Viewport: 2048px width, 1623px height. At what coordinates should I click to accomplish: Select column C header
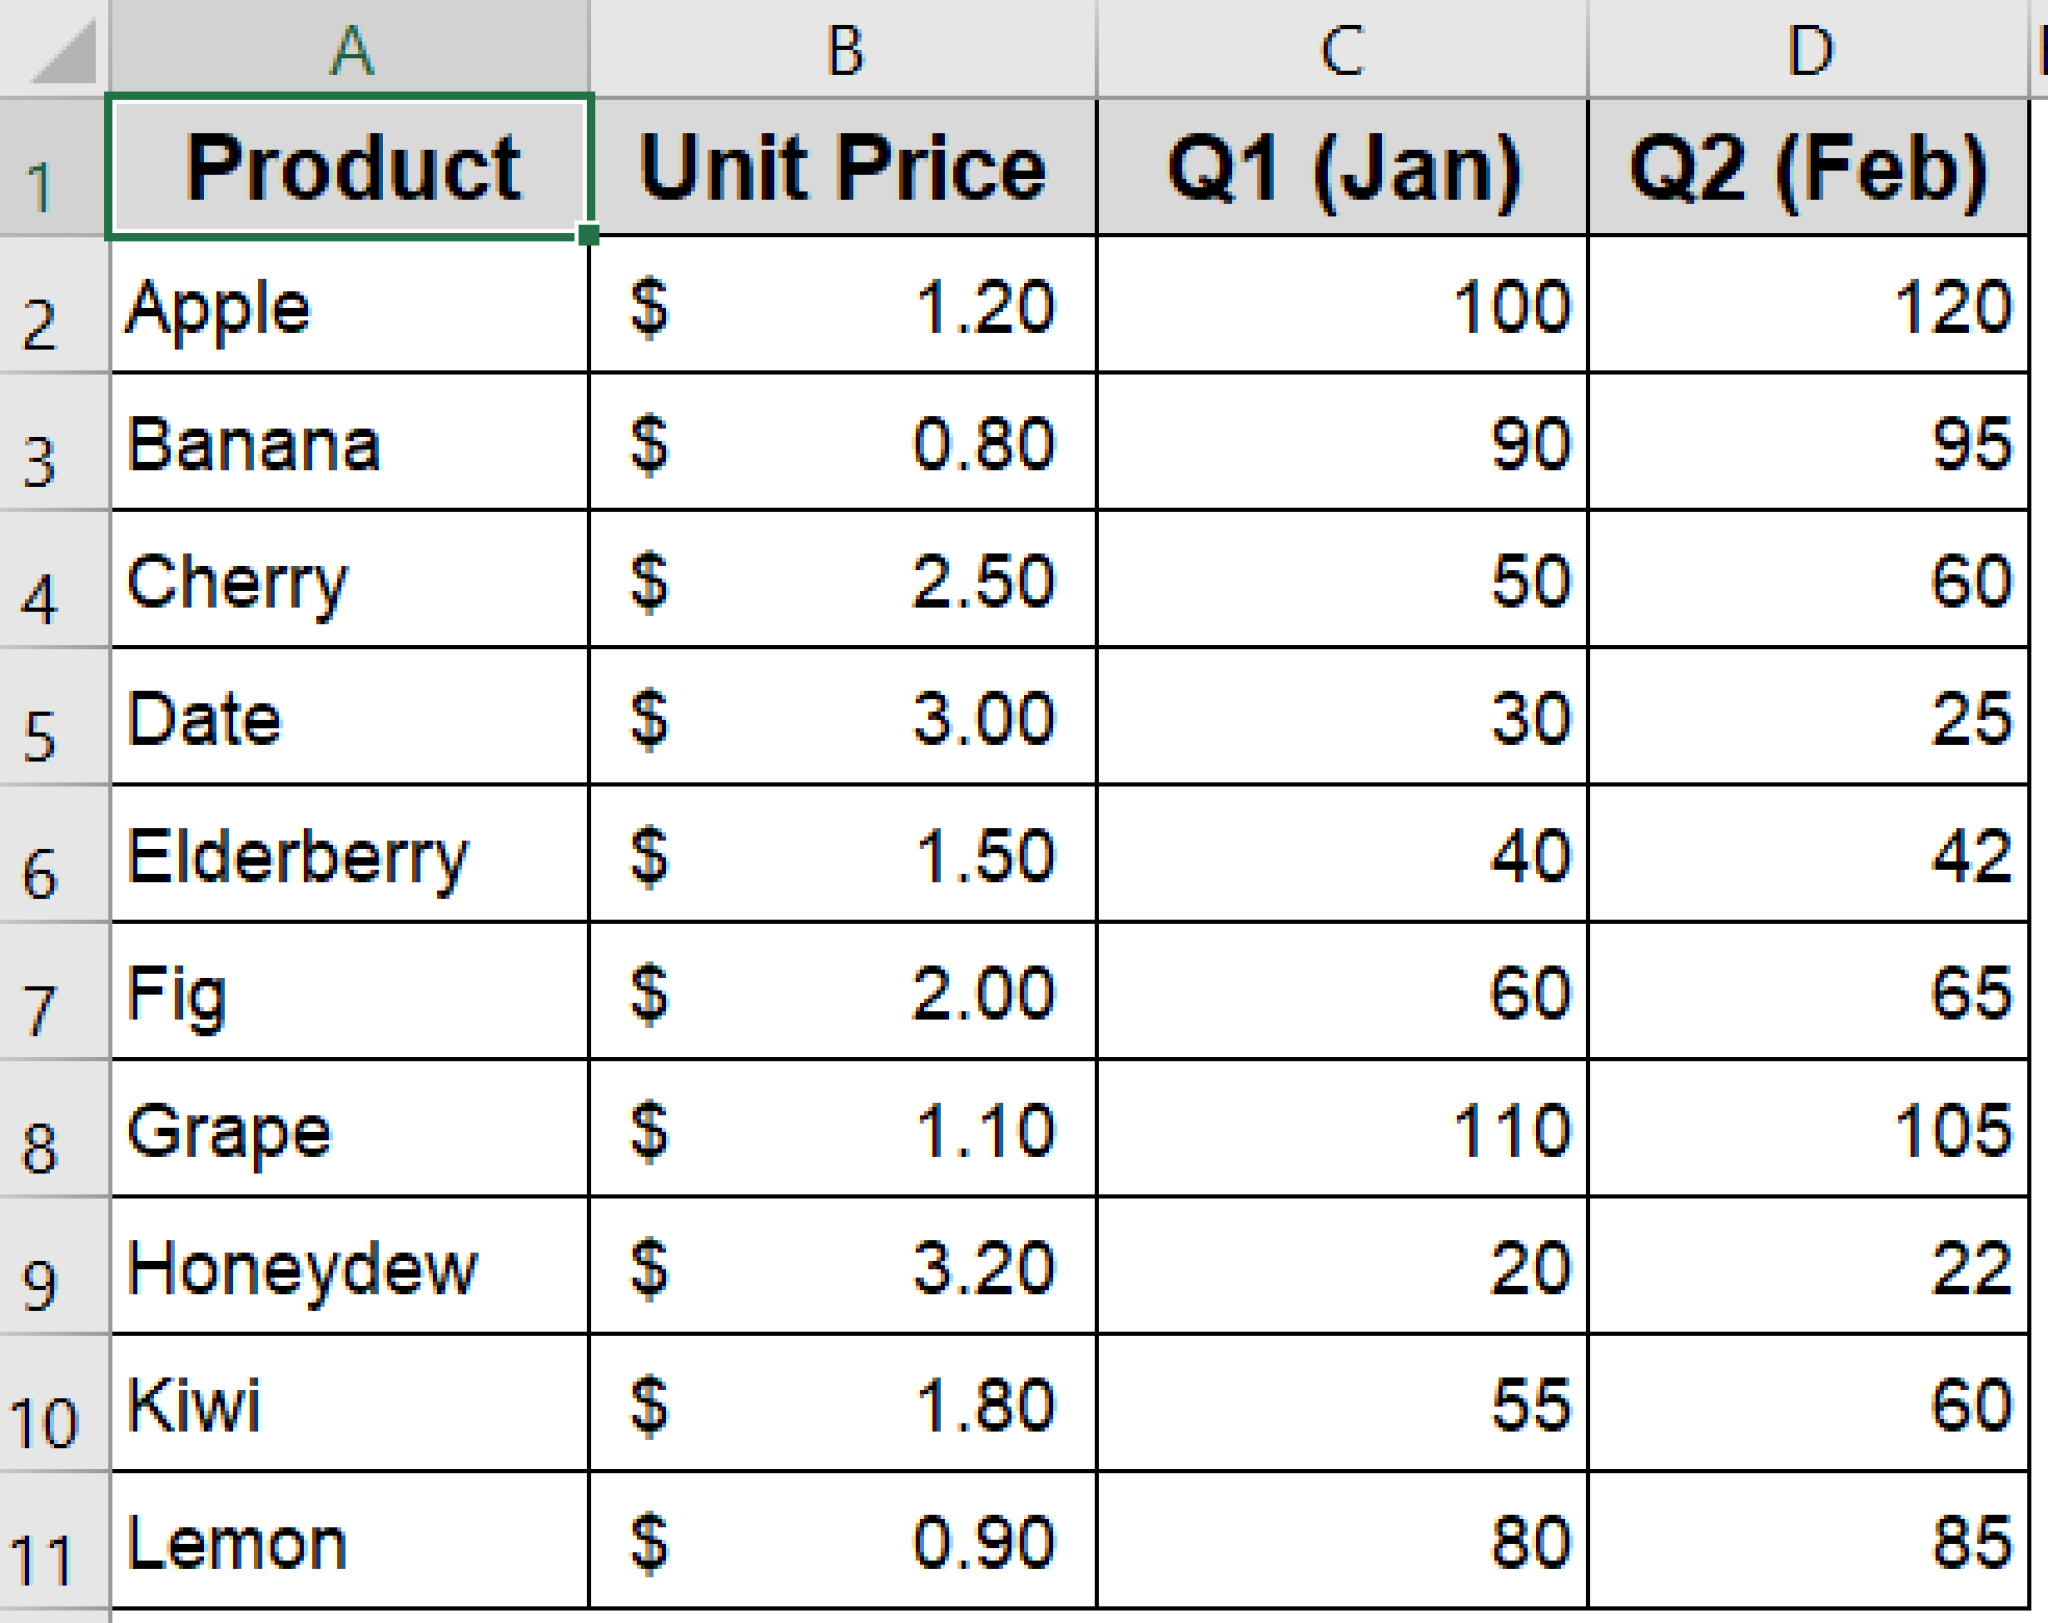(x=1340, y=45)
